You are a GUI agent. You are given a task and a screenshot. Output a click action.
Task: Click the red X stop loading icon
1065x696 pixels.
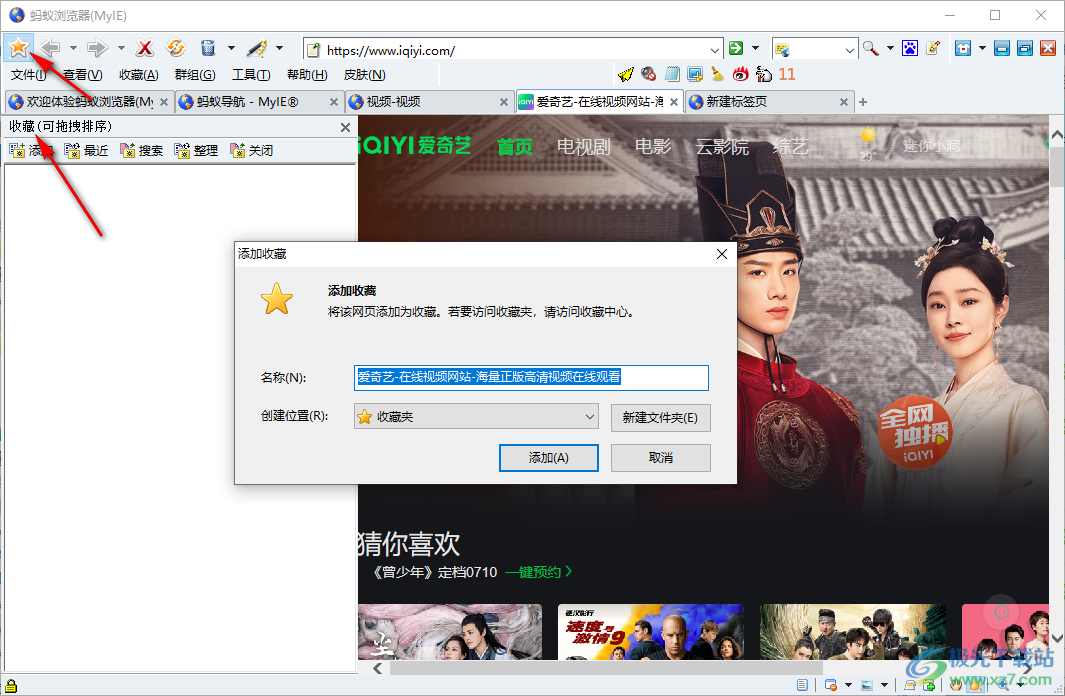coord(145,47)
